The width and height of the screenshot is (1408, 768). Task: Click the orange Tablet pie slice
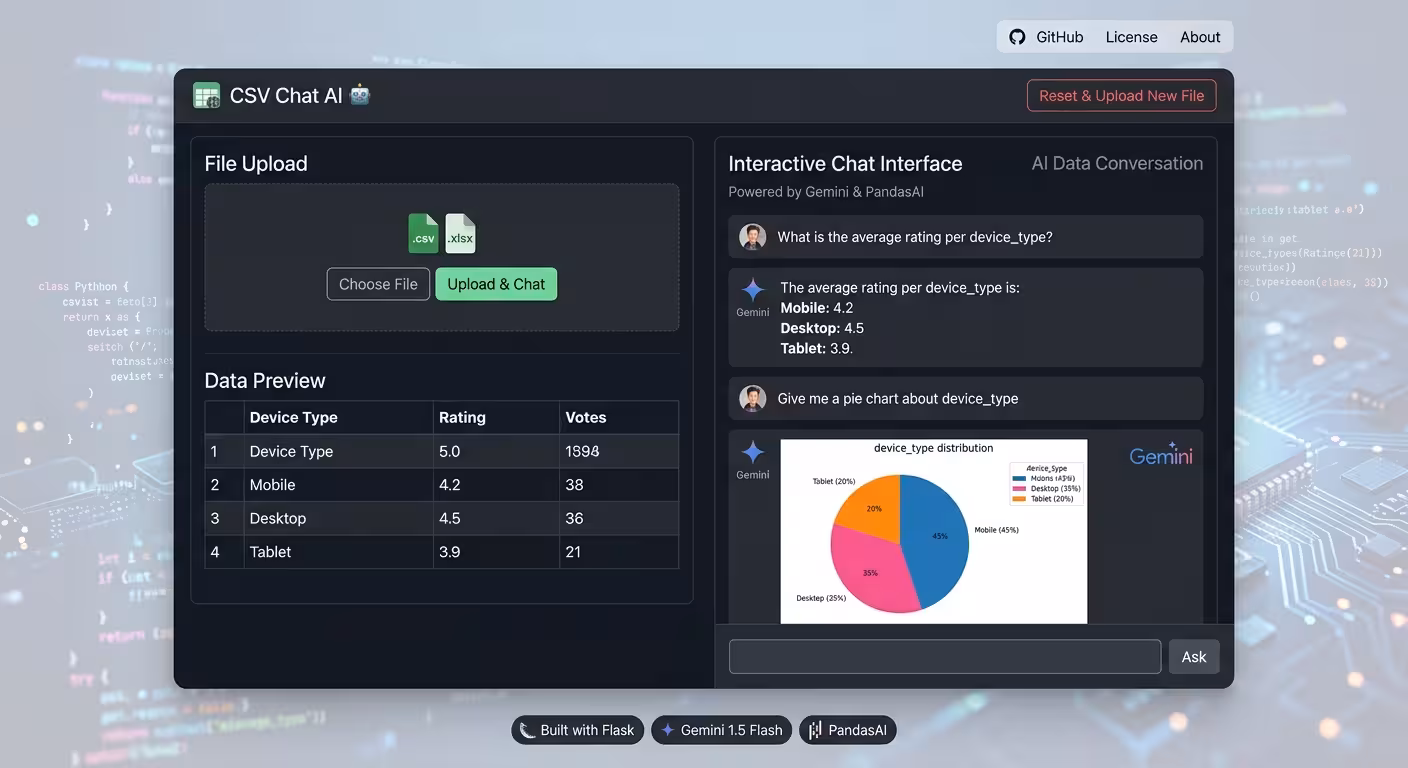coord(872,506)
